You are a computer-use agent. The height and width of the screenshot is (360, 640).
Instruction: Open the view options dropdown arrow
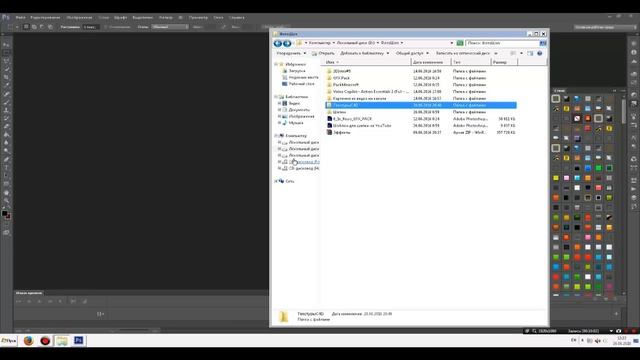tap(521, 53)
